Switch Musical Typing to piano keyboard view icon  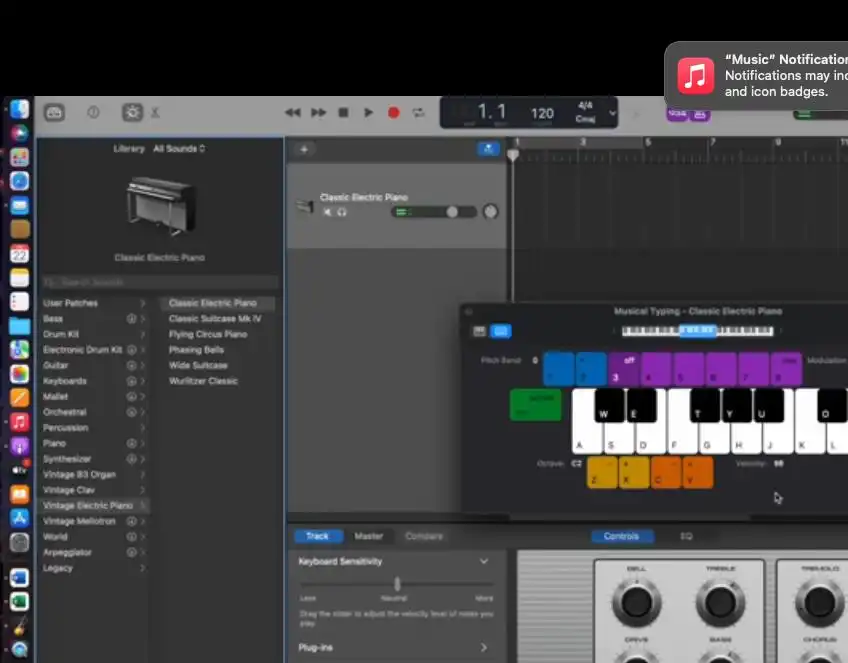click(479, 331)
